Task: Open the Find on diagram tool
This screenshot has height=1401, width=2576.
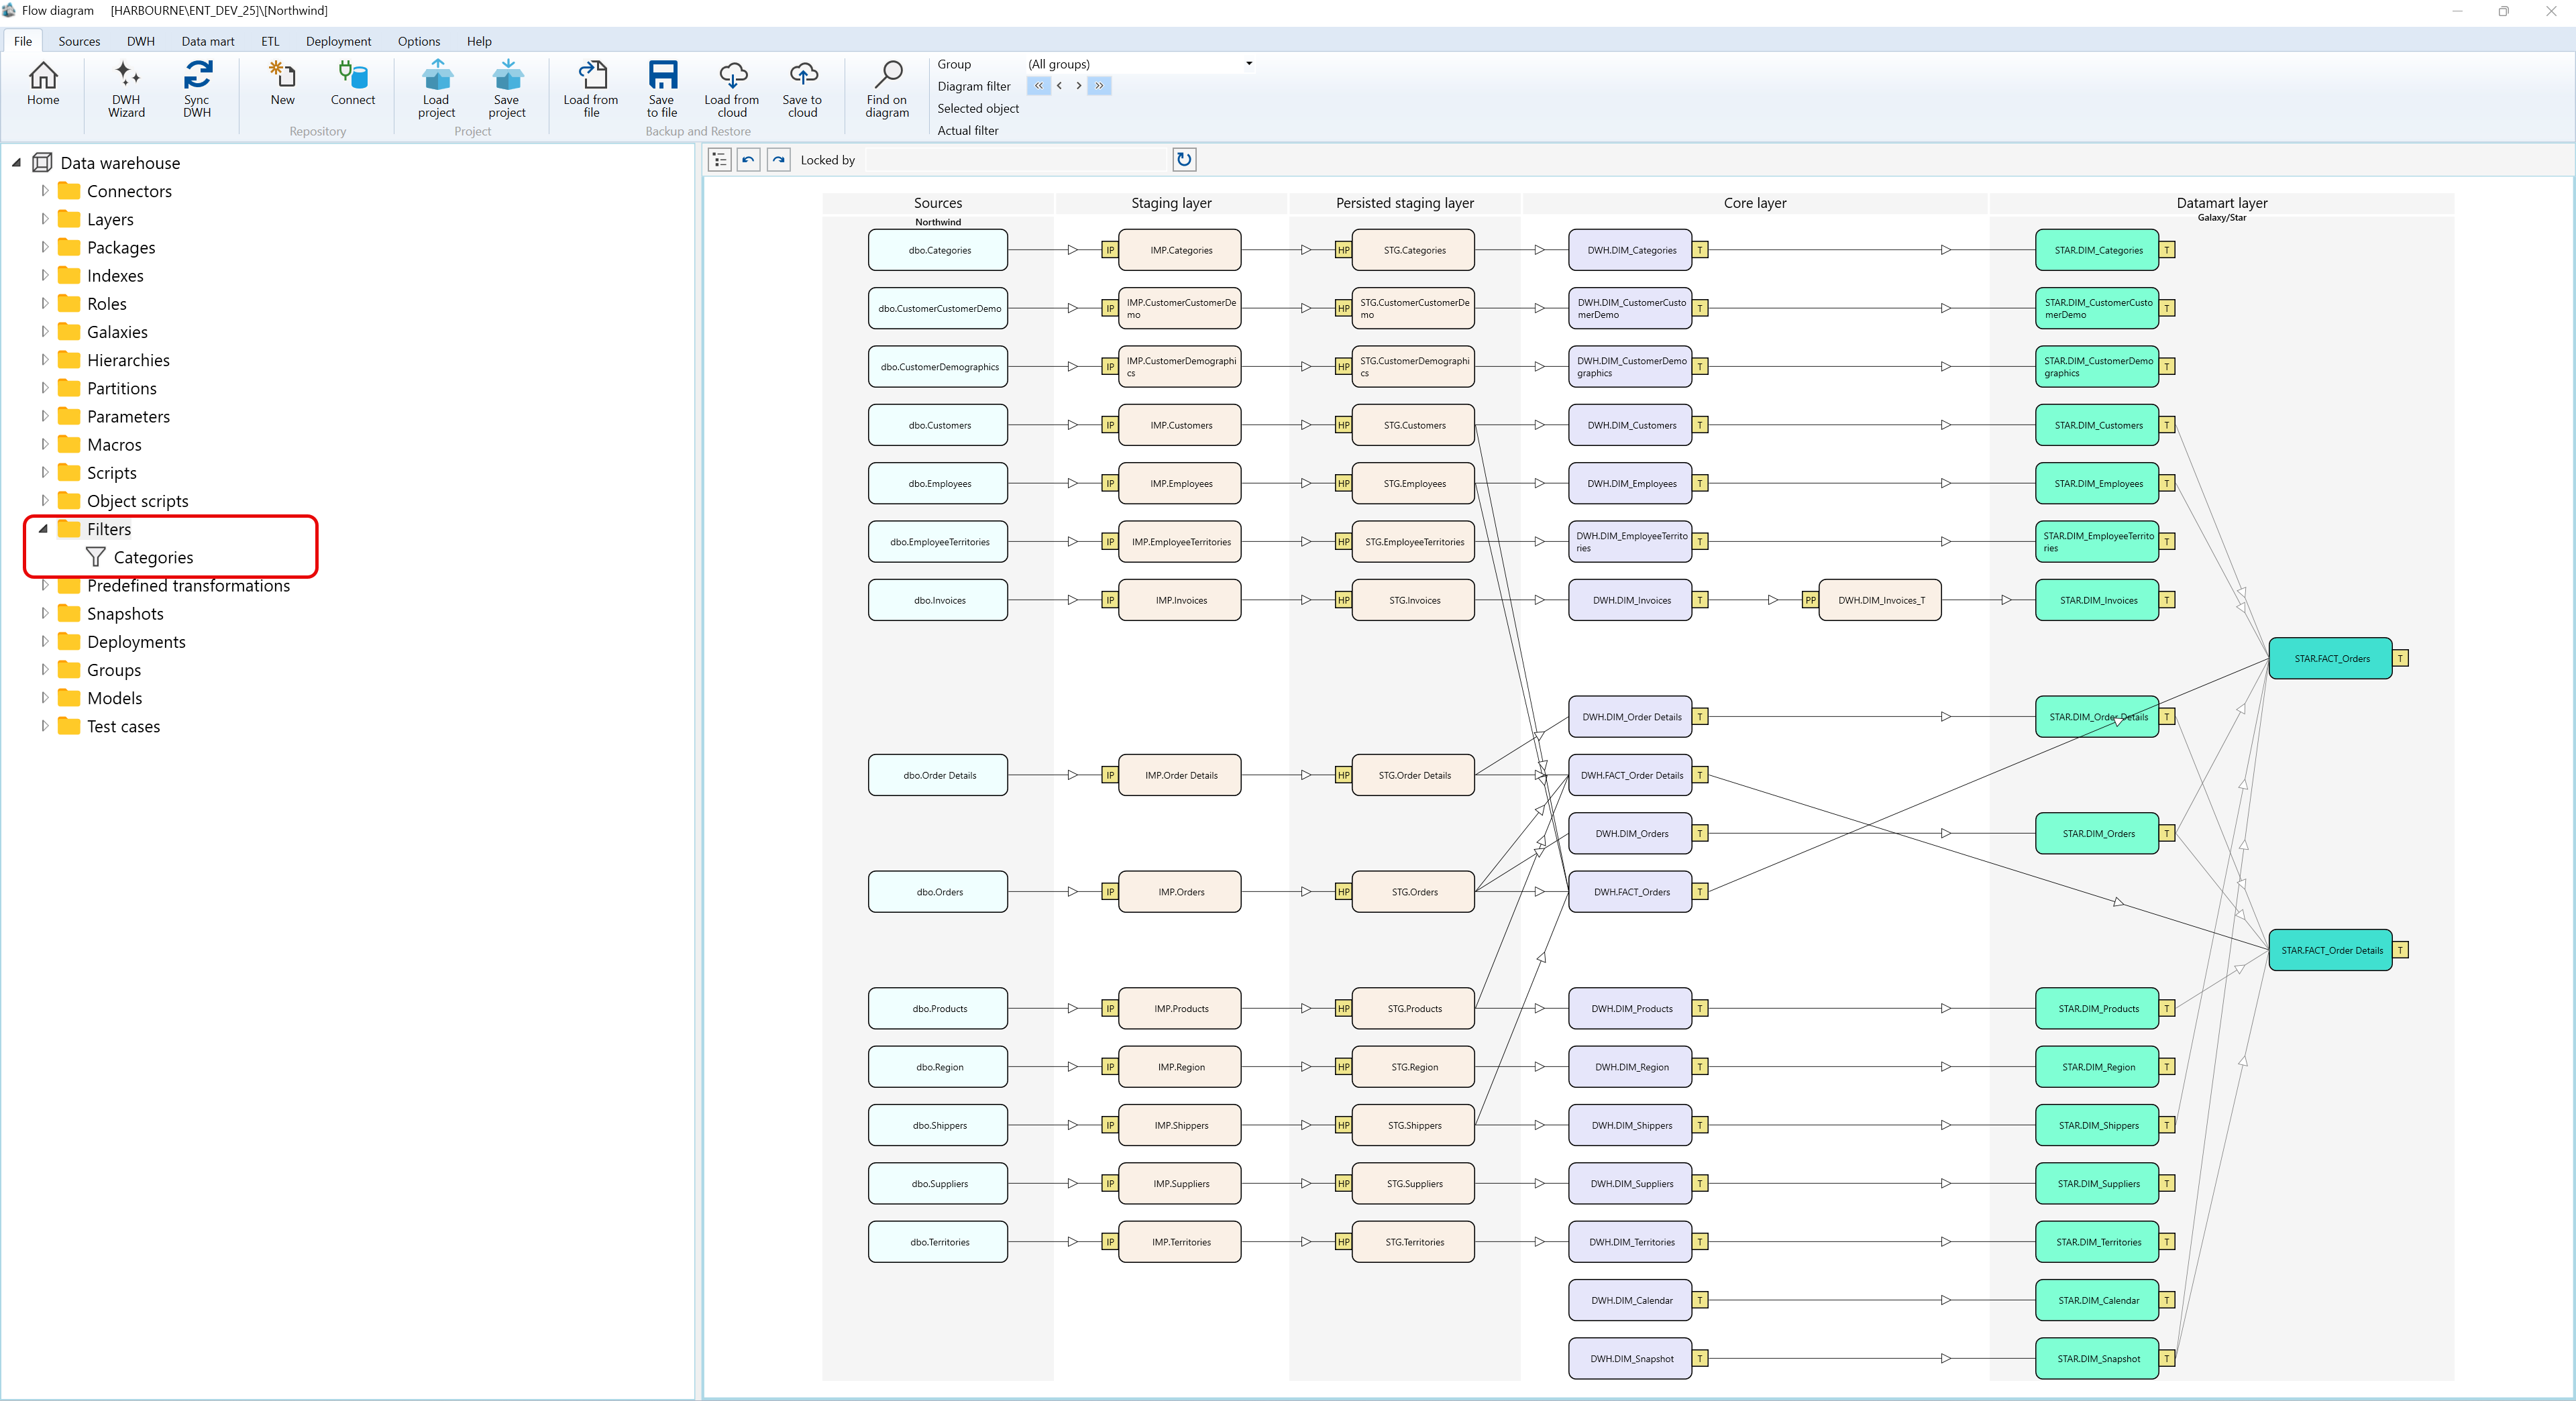Action: click(887, 89)
